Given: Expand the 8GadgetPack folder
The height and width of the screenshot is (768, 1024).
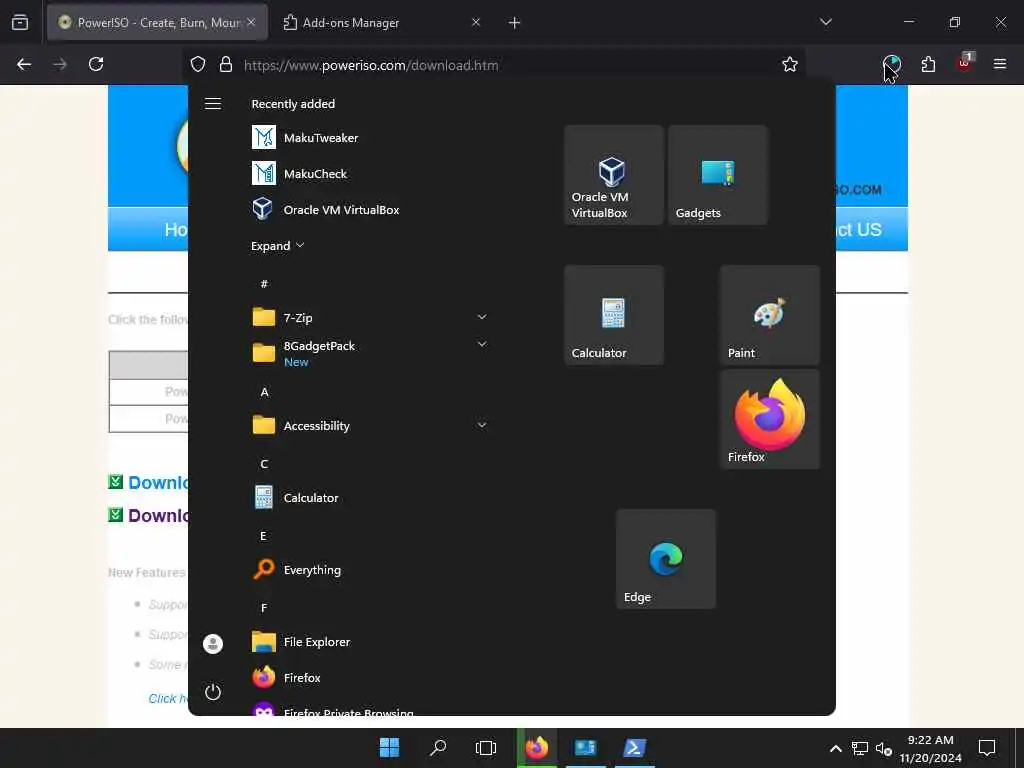Looking at the screenshot, I should coord(482,344).
